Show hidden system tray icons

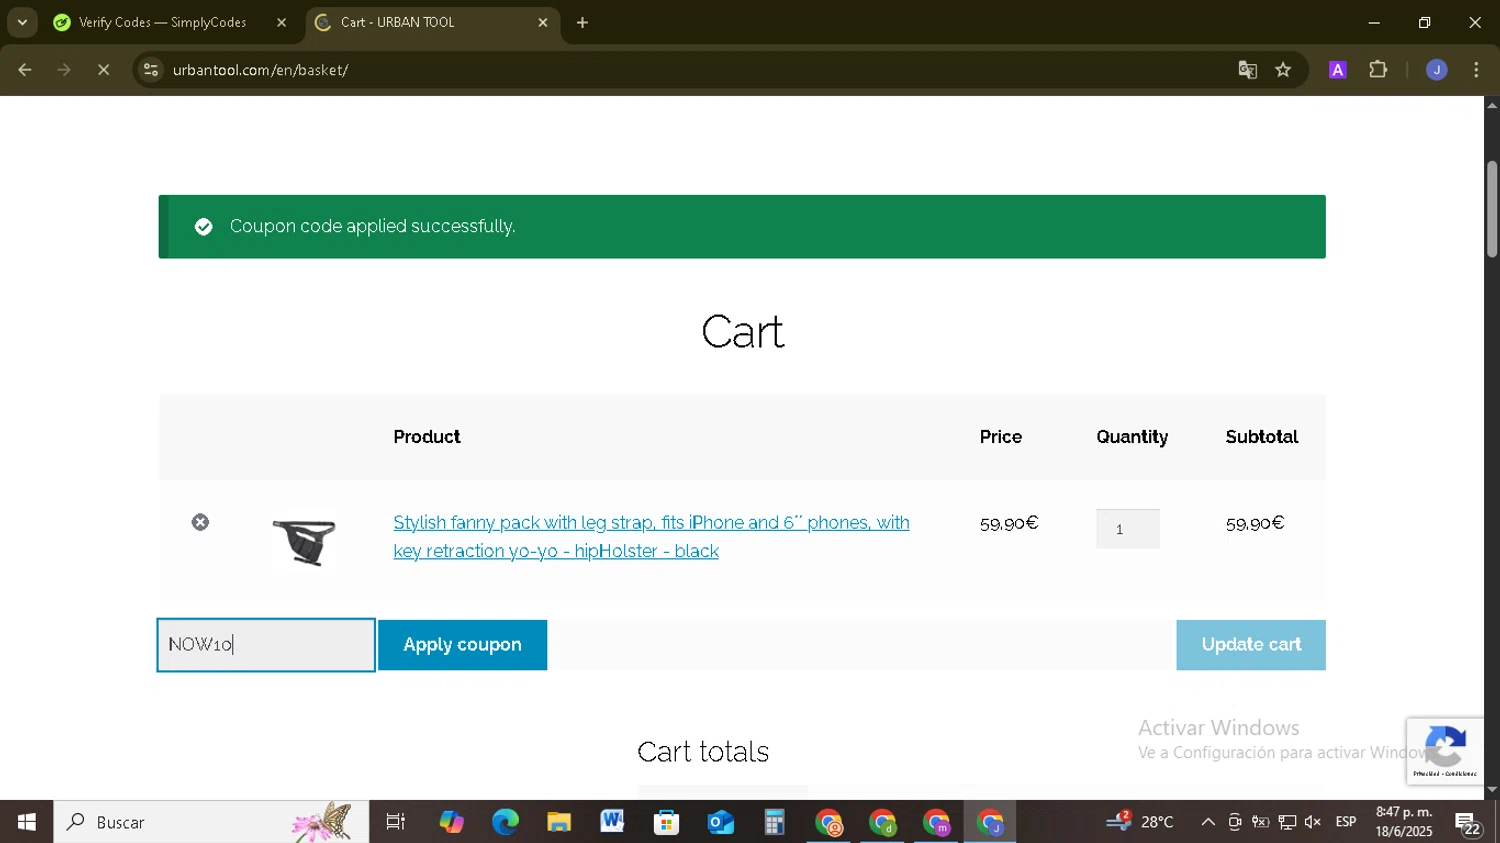point(1208,822)
